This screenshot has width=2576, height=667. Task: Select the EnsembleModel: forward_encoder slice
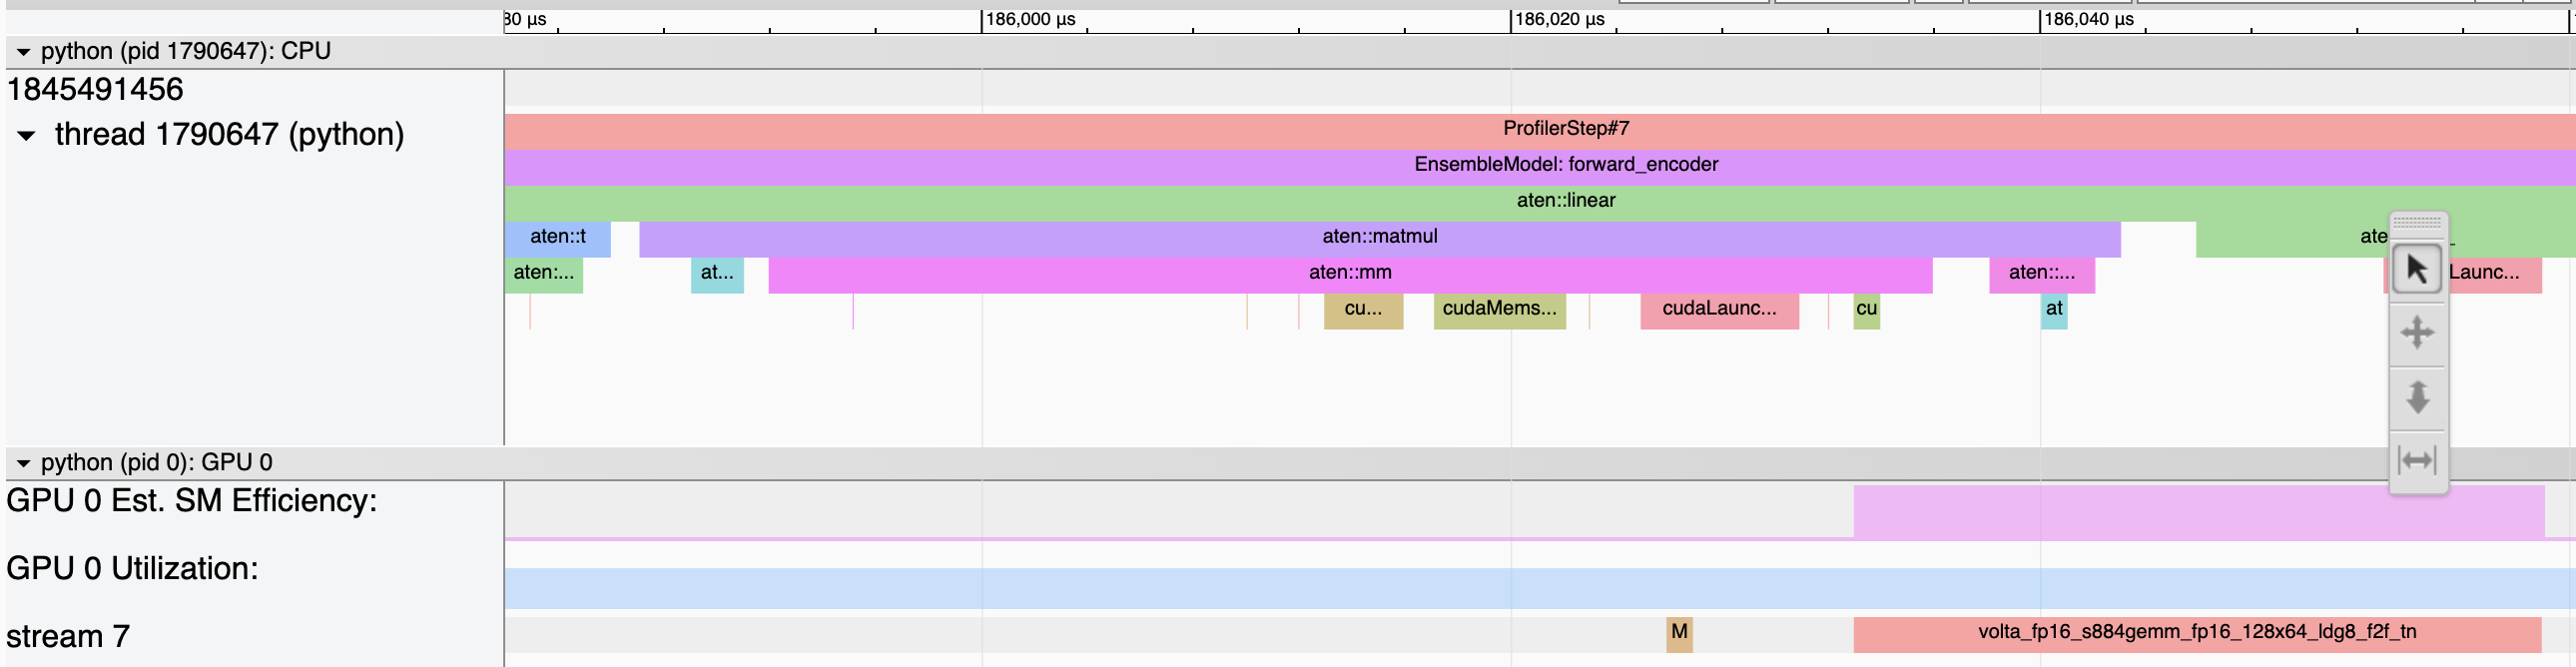(1565, 165)
